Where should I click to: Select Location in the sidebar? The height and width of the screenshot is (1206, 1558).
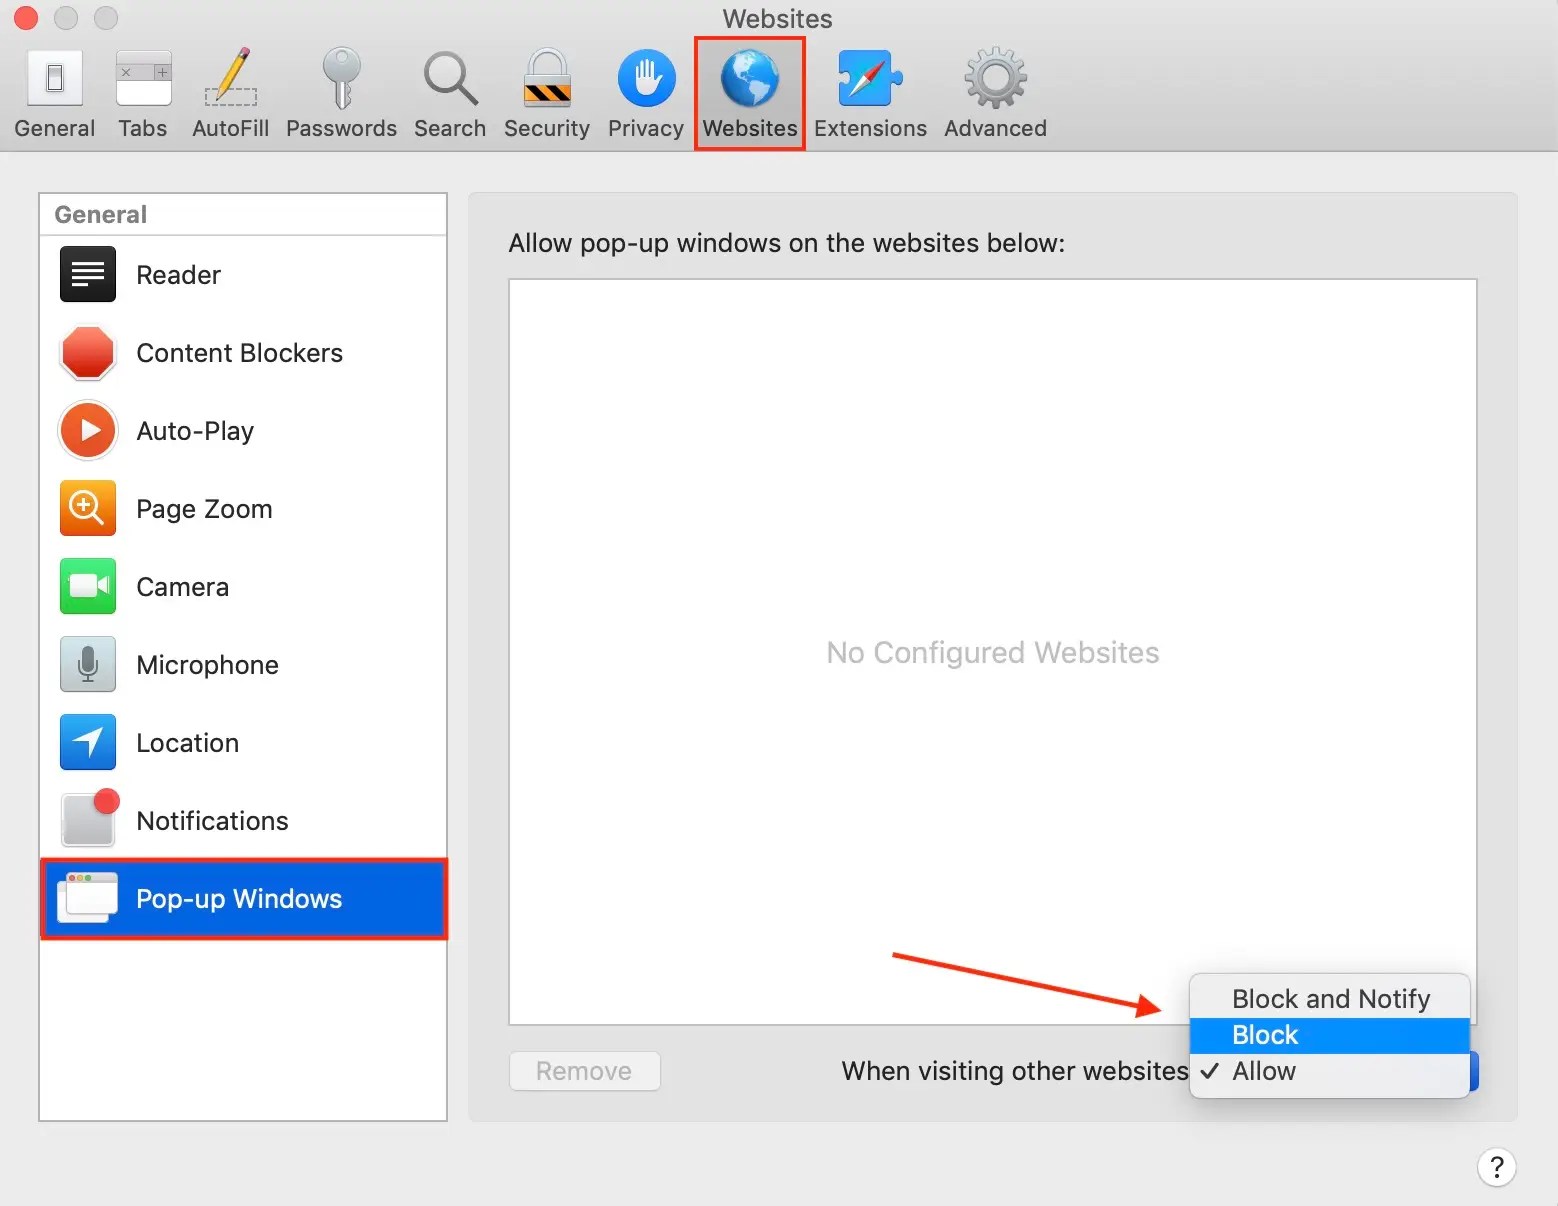tap(243, 742)
